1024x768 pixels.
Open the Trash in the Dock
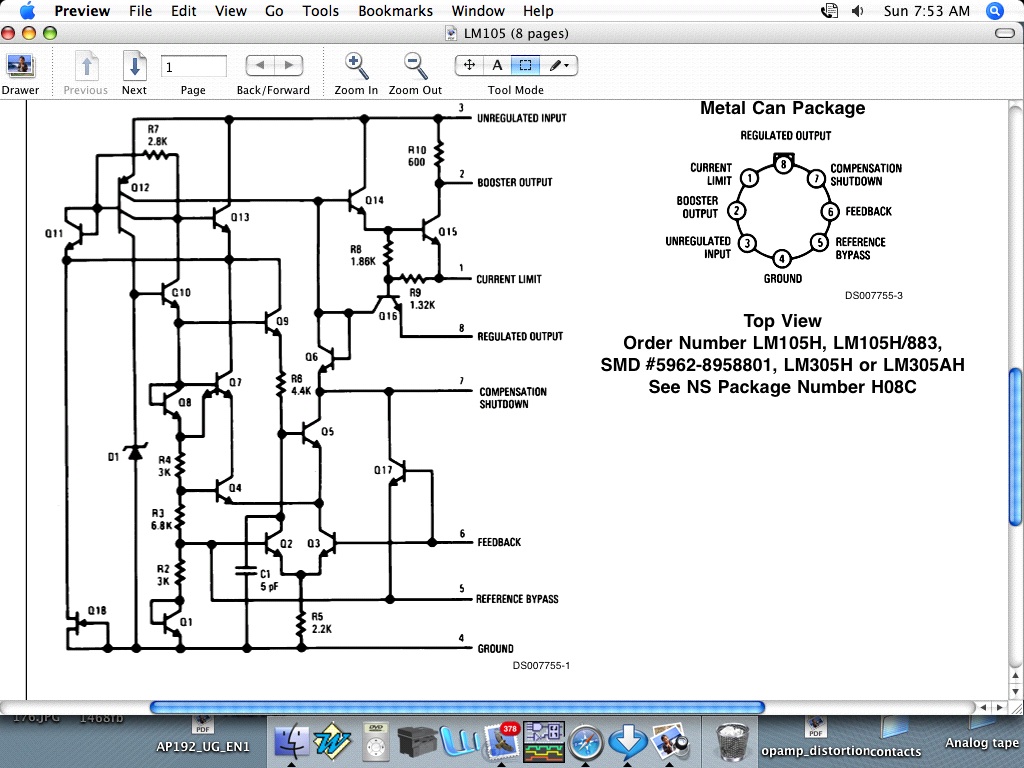pyautogui.click(x=732, y=742)
